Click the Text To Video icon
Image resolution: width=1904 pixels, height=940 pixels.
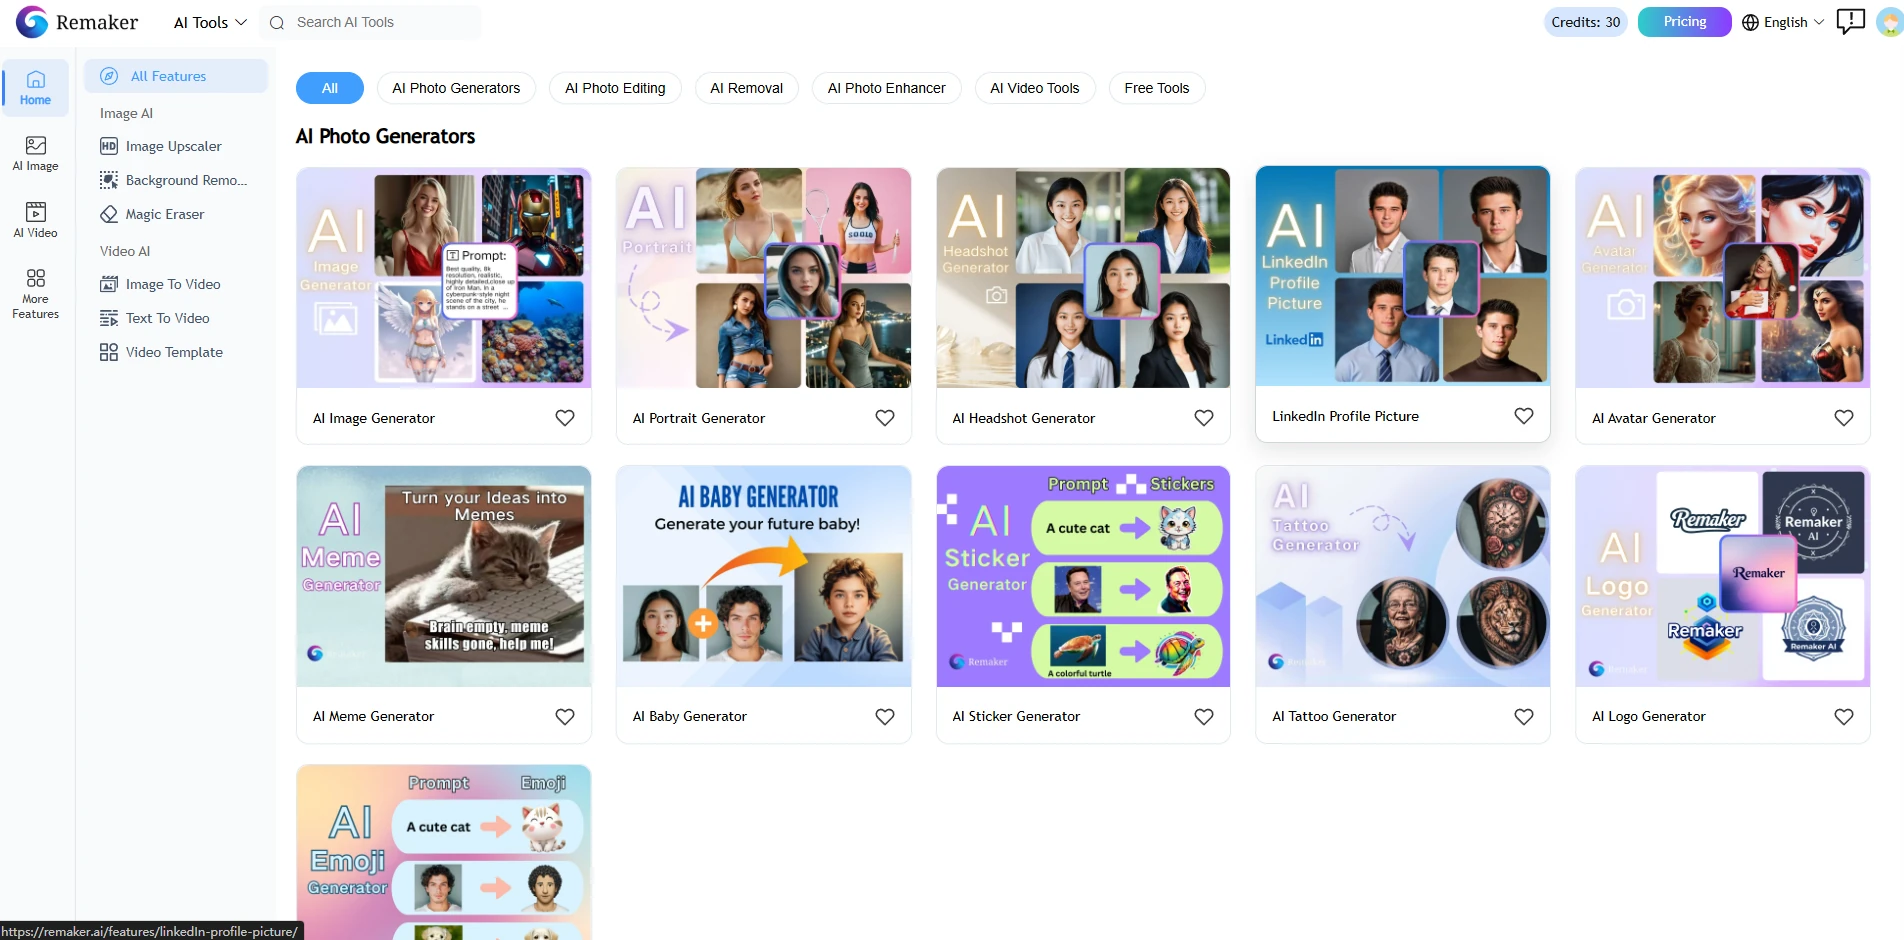(x=109, y=318)
